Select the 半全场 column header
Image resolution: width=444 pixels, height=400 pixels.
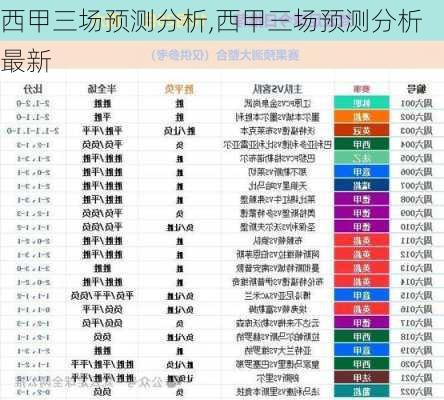click(102, 89)
